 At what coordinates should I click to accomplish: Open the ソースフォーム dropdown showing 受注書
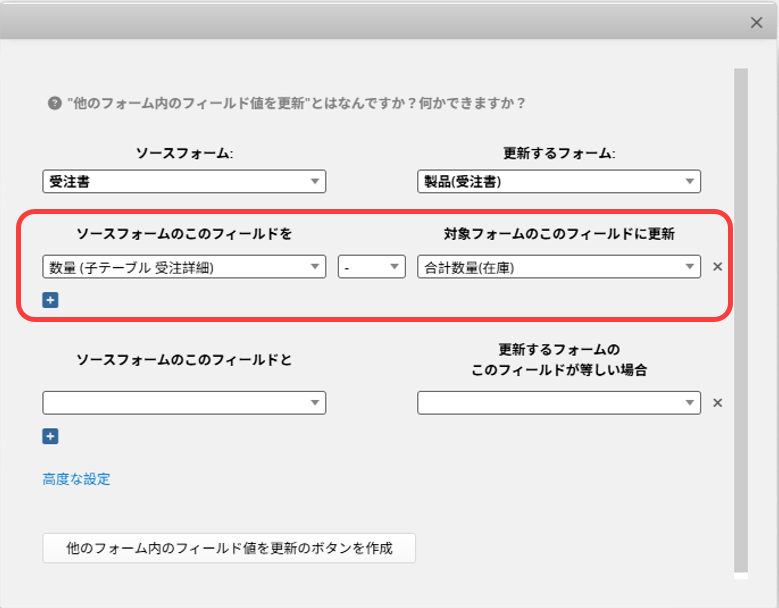coord(184,181)
